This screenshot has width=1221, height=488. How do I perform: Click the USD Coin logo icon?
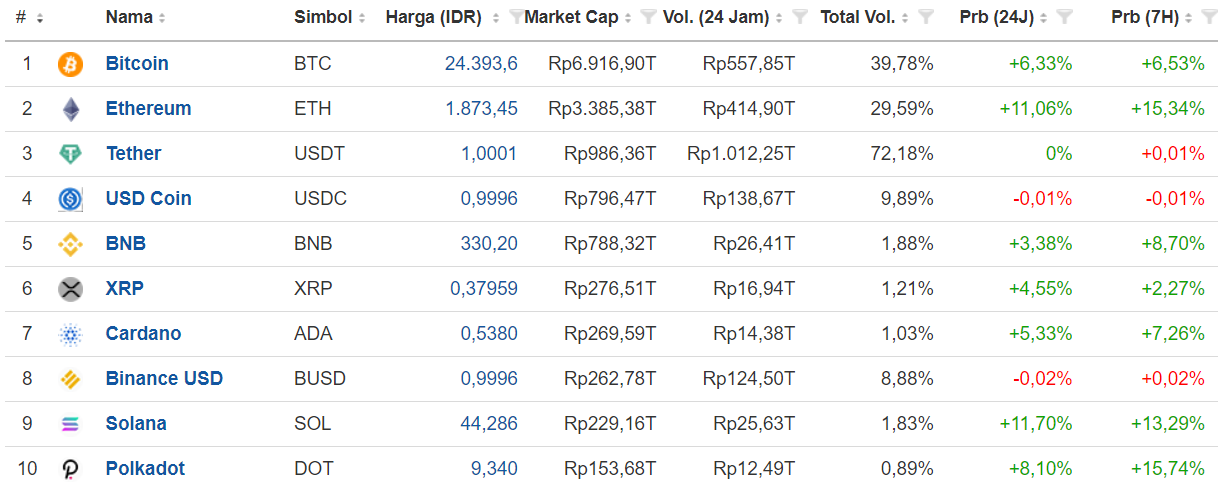(71, 199)
